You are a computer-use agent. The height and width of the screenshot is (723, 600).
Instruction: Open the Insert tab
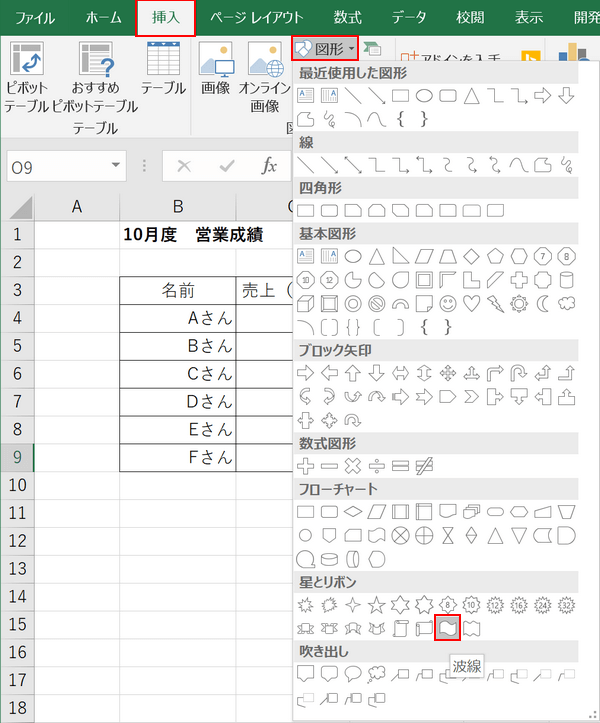166,18
